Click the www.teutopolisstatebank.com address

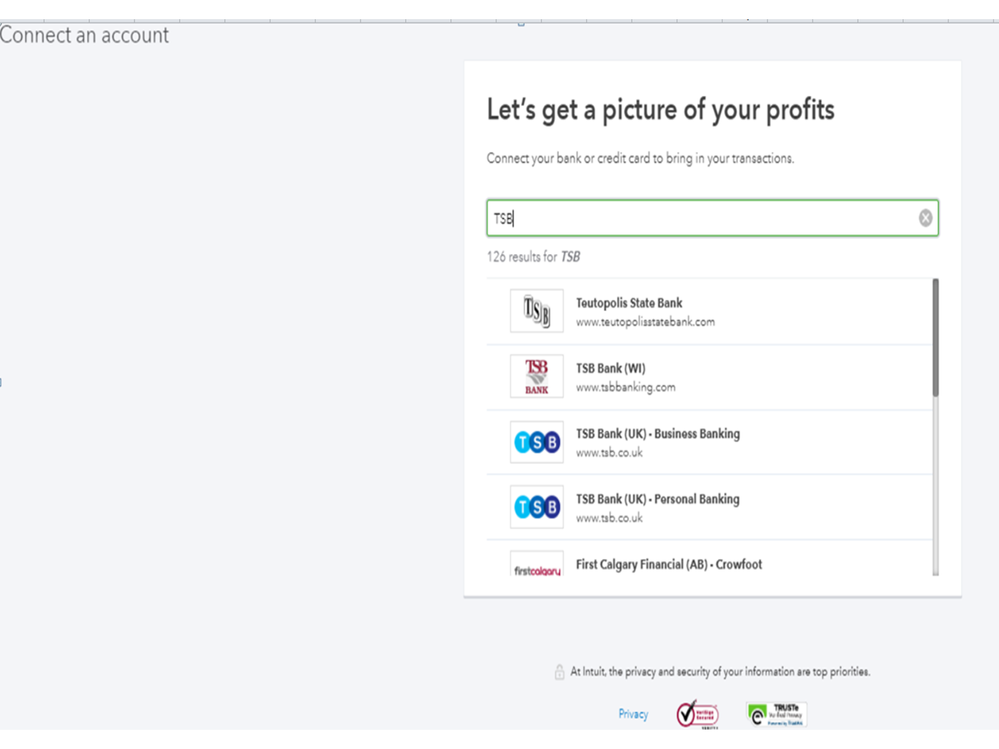click(645, 322)
